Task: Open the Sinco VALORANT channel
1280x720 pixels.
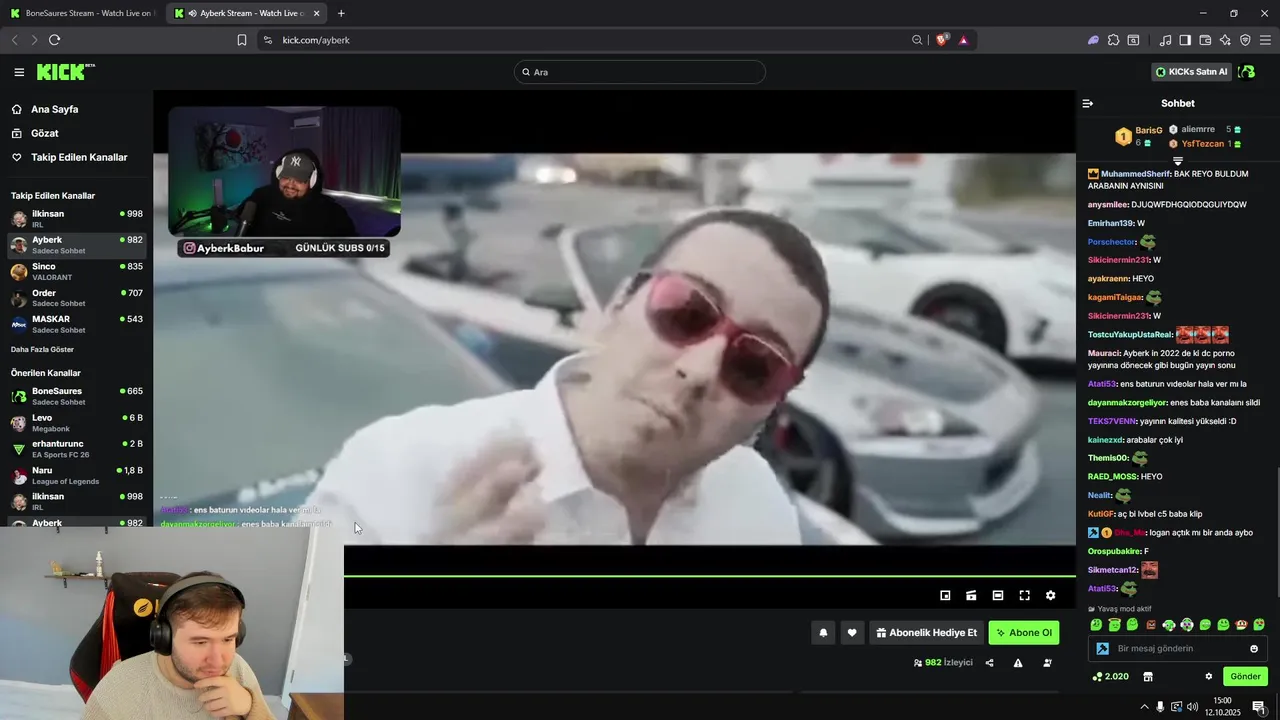Action: (x=77, y=271)
